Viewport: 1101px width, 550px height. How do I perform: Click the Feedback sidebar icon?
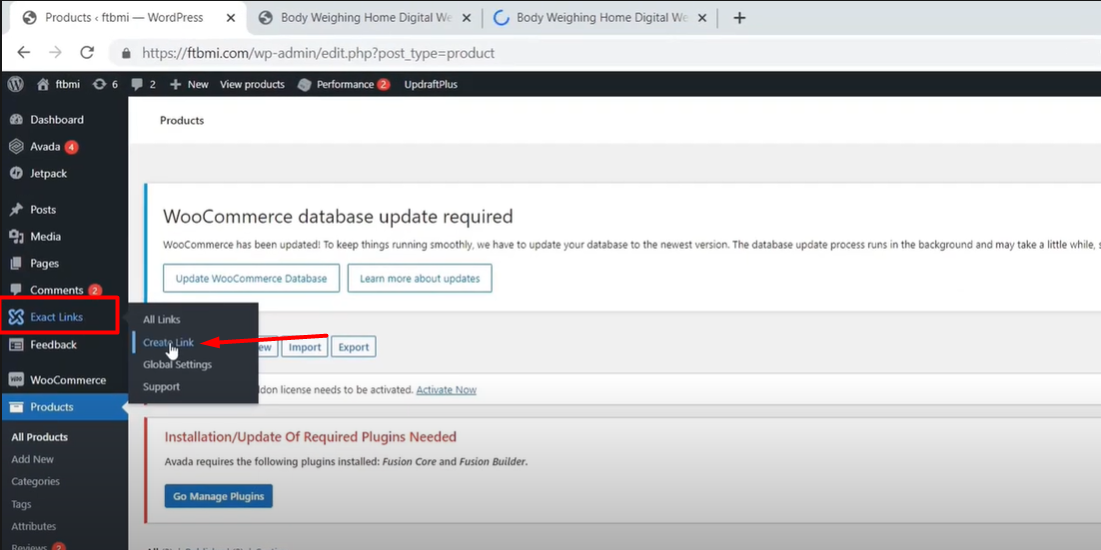pyautogui.click(x=17, y=345)
